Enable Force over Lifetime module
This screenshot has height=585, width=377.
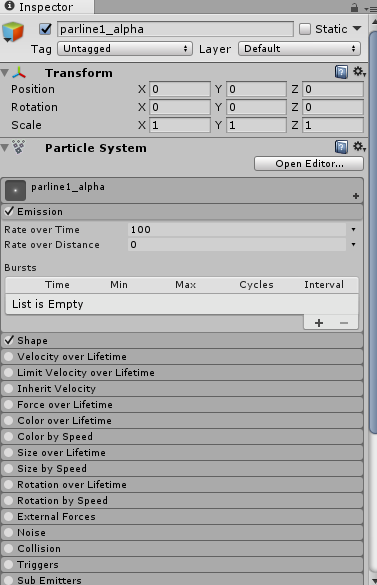(8, 404)
